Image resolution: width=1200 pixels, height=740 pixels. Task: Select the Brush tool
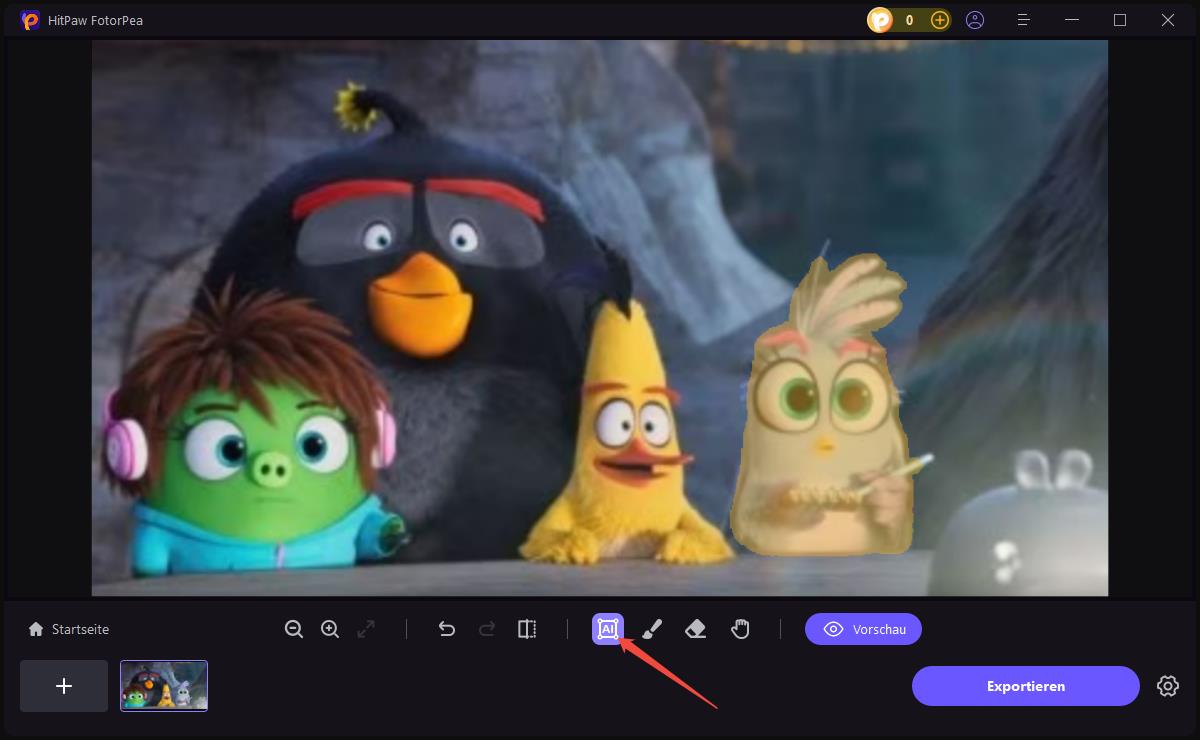tap(651, 629)
